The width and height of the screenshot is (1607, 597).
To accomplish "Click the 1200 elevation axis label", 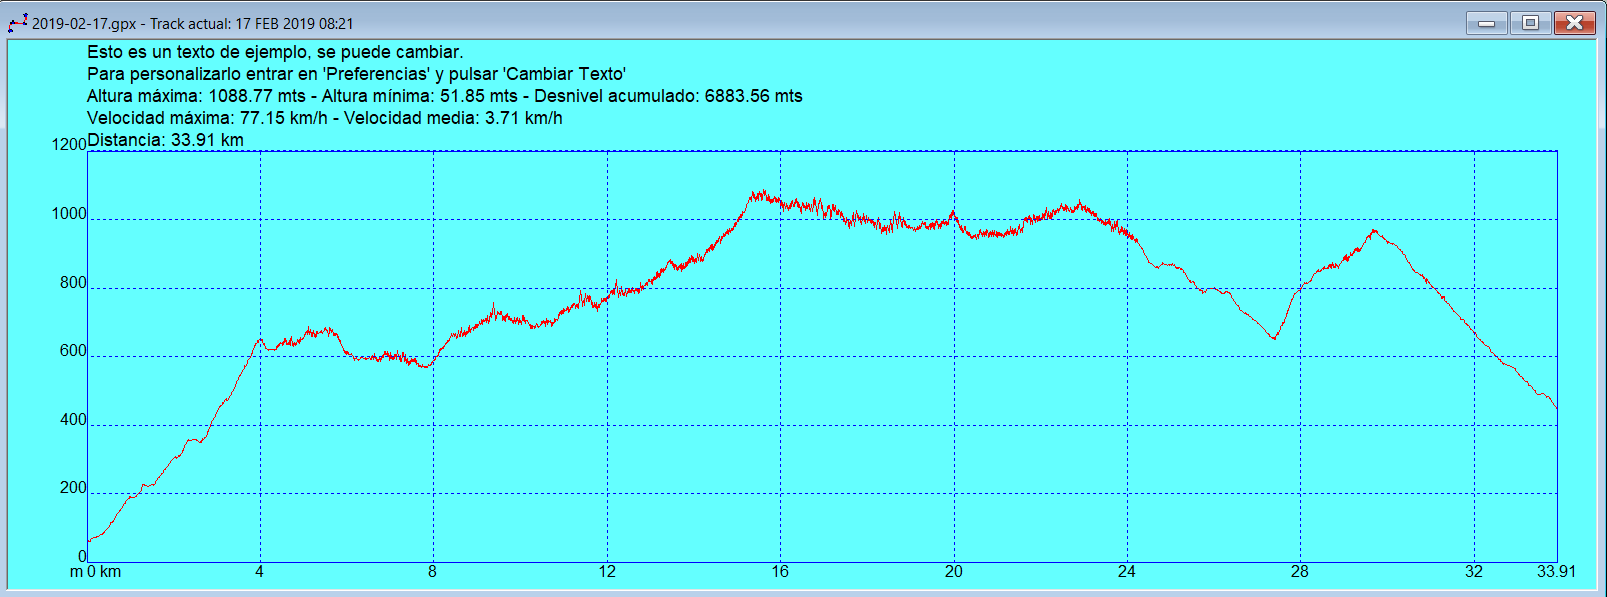I will (69, 145).
